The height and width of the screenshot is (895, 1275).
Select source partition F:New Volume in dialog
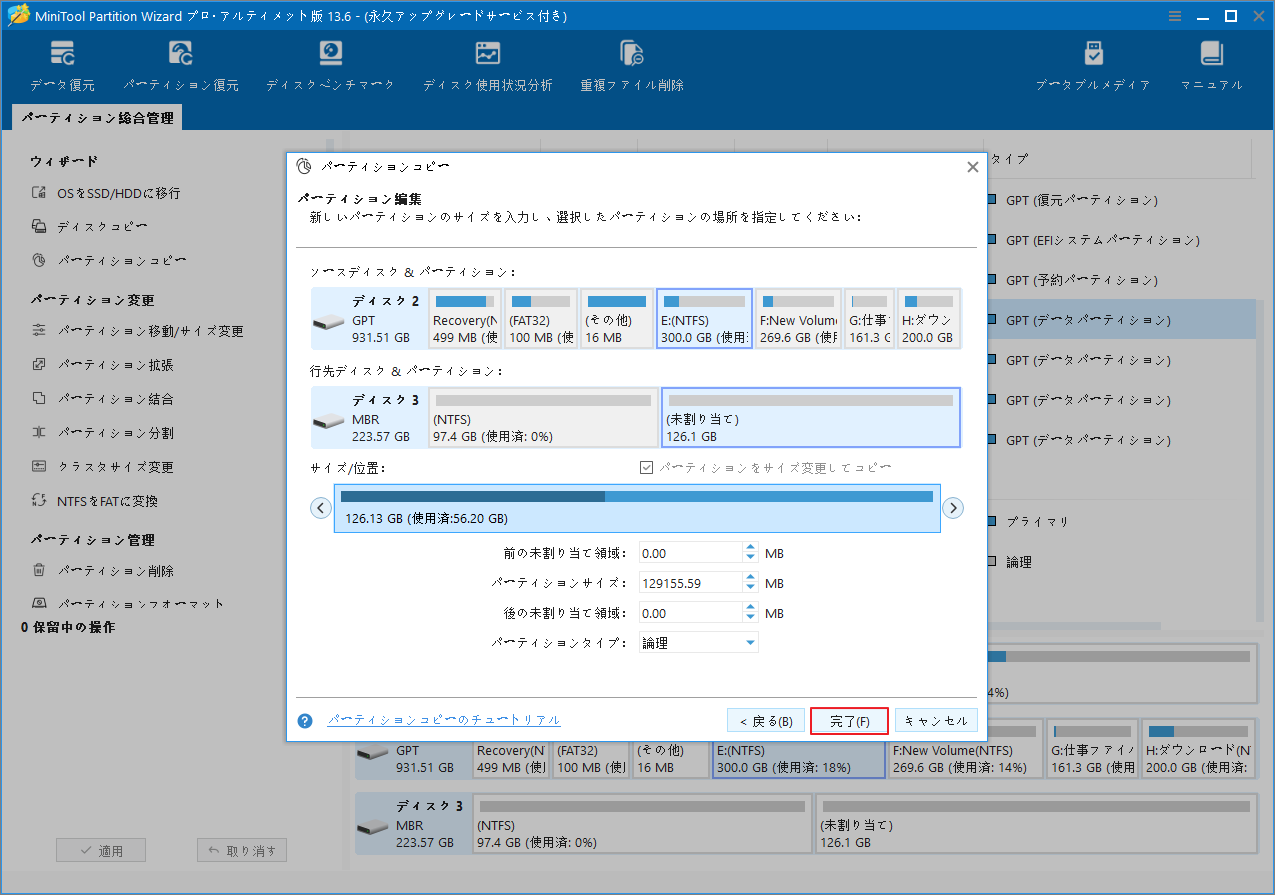point(798,318)
